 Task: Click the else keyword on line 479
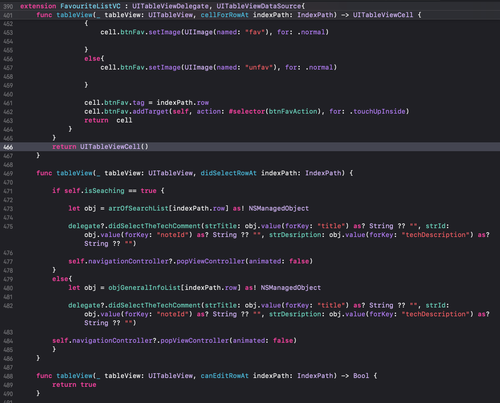(x=60, y=279)
